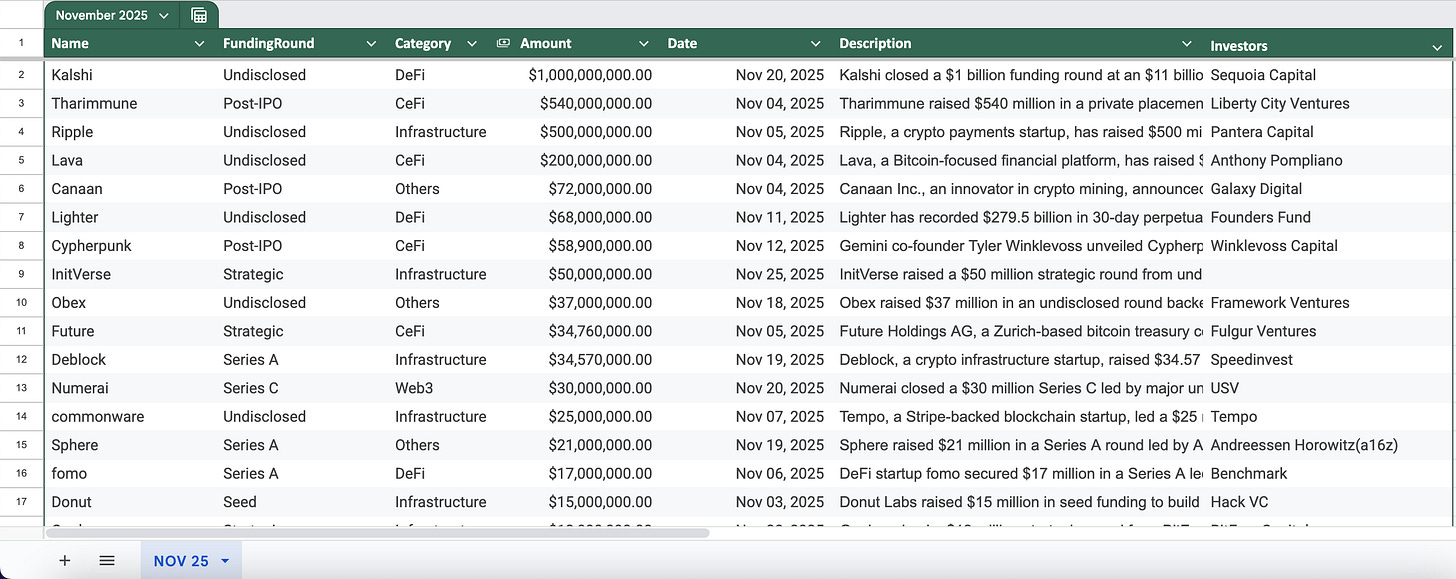Open the table view icon beside November 2025

pyautogui.click(x=199, y=15)
